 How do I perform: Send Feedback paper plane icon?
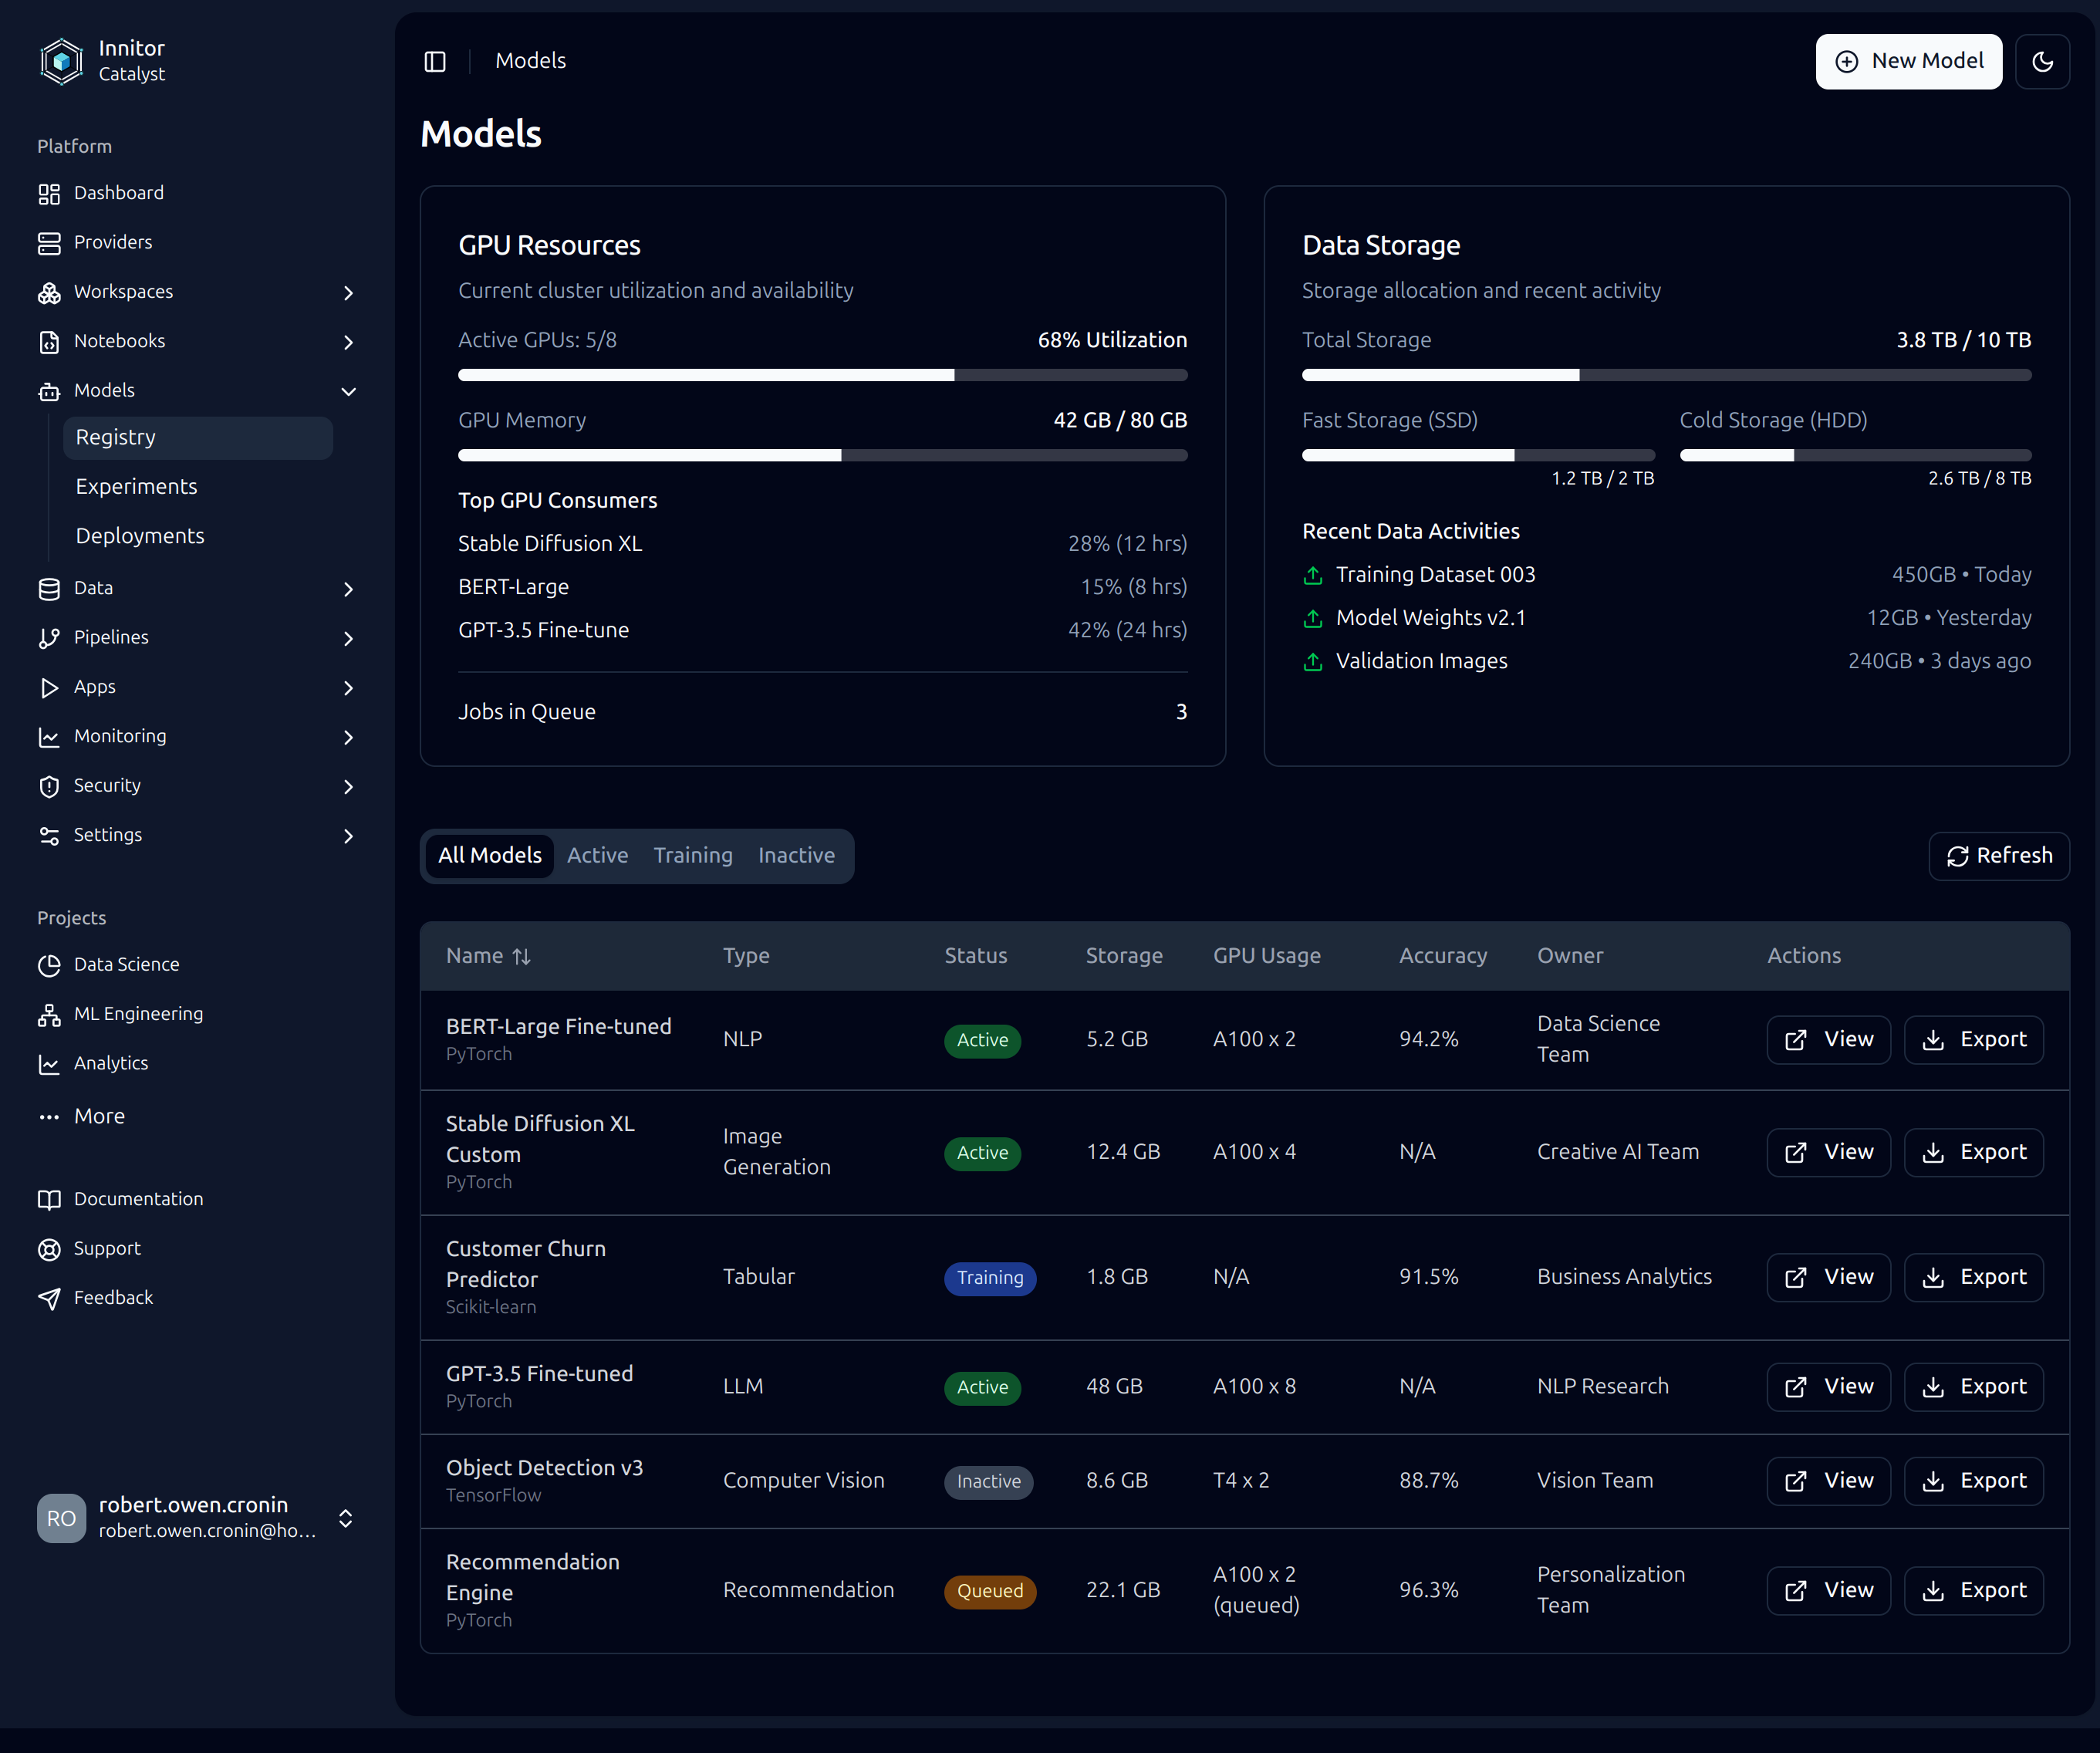tap(49, 1298)
